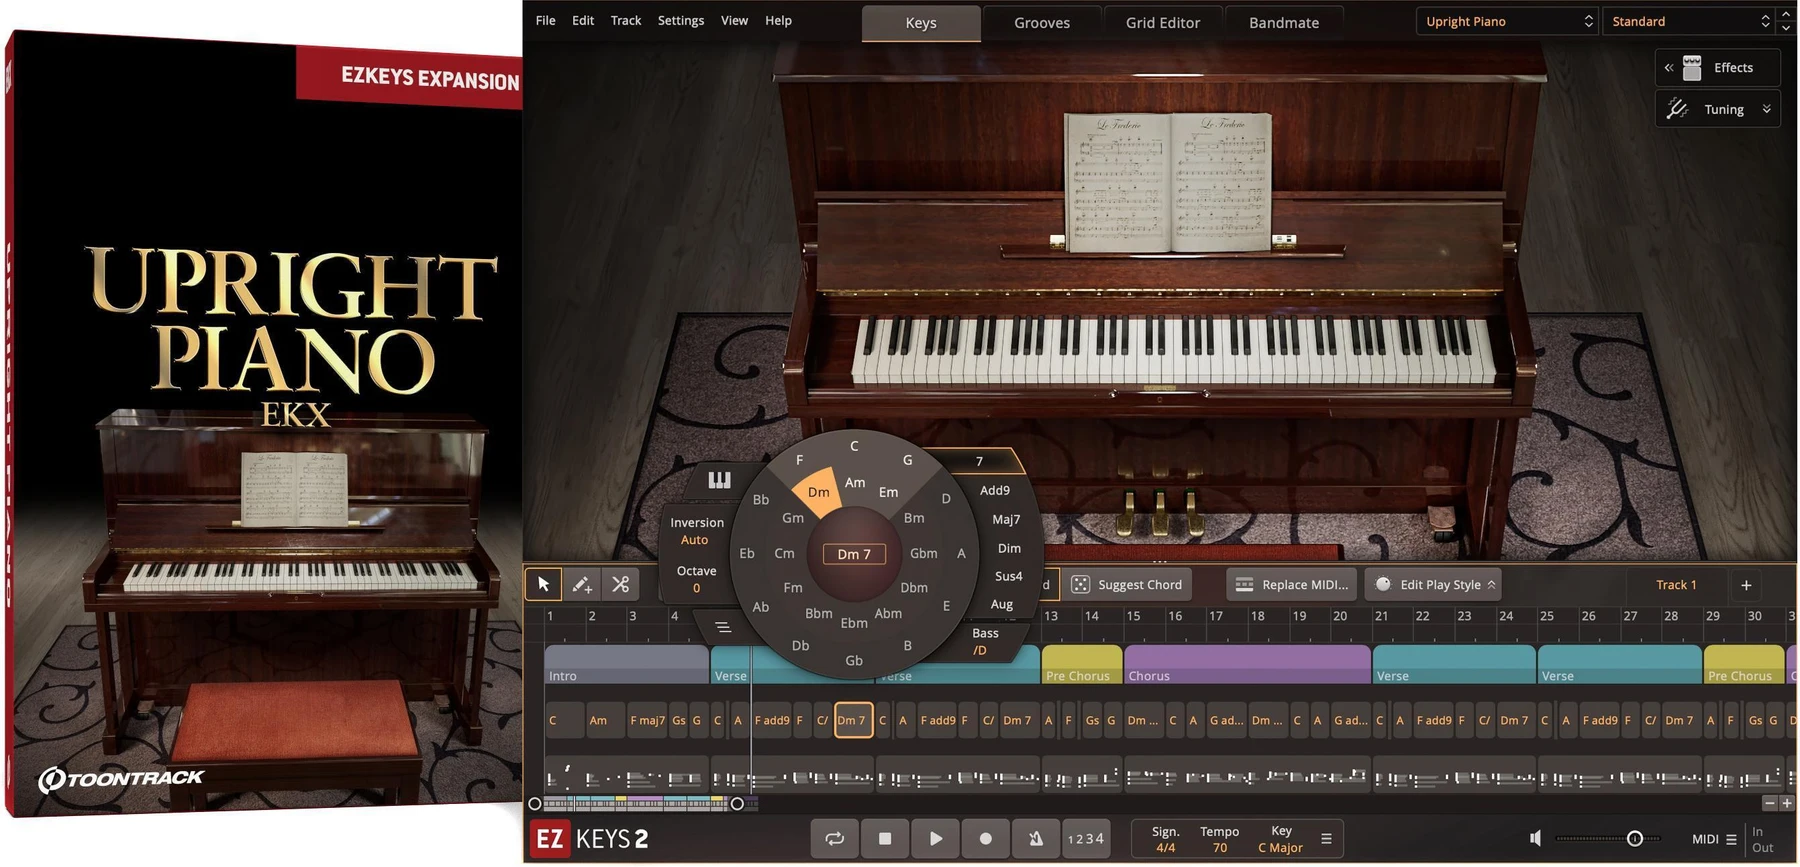The width and height of the screenshot is (1800, 867).
Task: Adjust the master volume slider knob
Action: pos(1635,838)
